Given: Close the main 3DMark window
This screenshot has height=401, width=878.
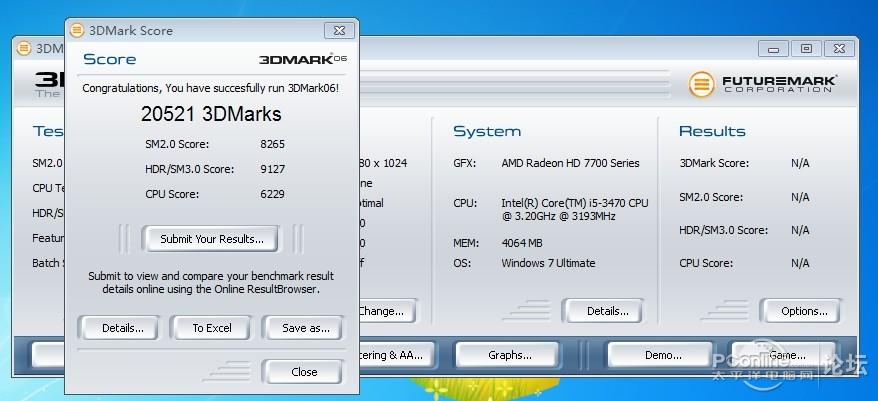Looking at the screenshot, I should pos(839,49).
